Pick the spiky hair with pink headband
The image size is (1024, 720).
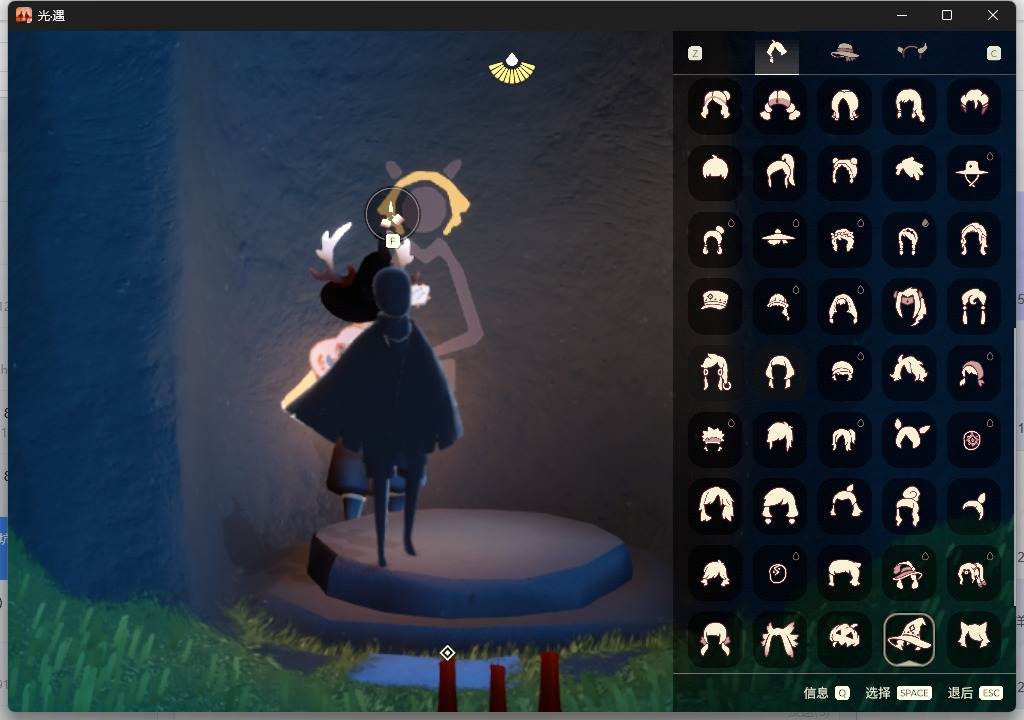click(715, 439)
